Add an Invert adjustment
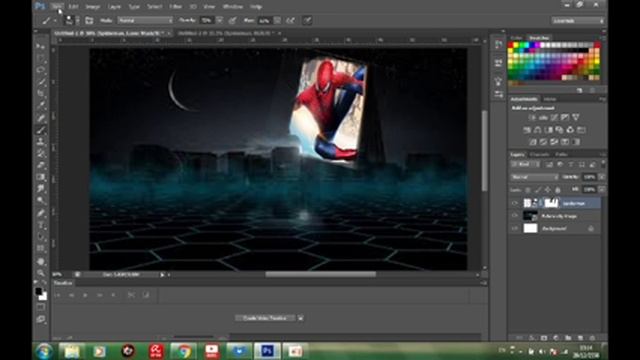The image size is (640, 360). coord(533,142)
